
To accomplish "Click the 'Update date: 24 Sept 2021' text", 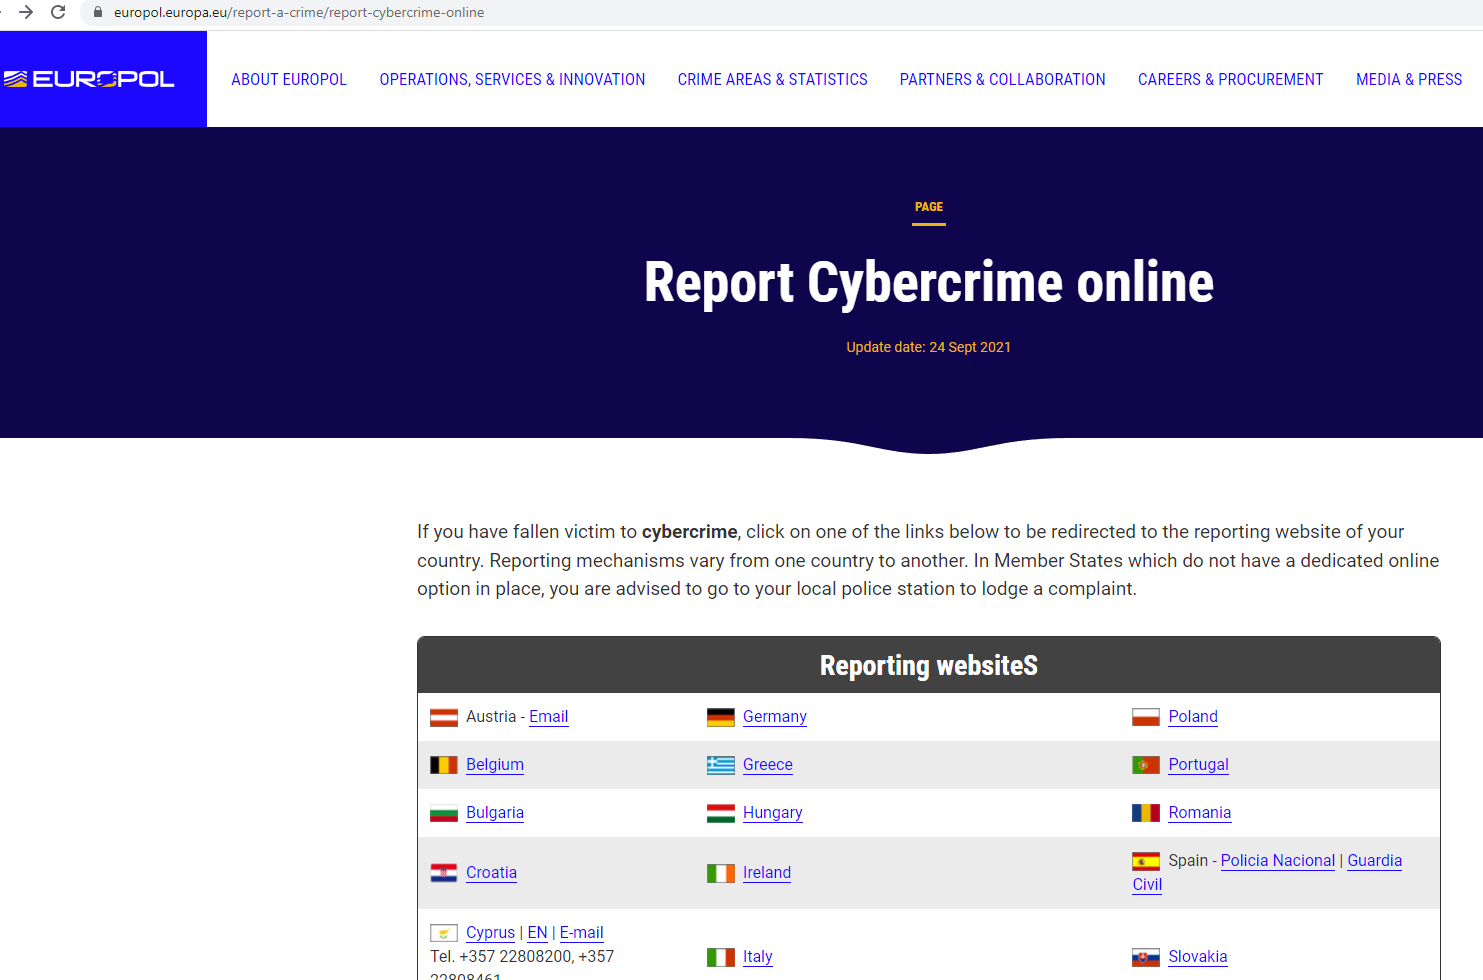I will coord(929,347).
